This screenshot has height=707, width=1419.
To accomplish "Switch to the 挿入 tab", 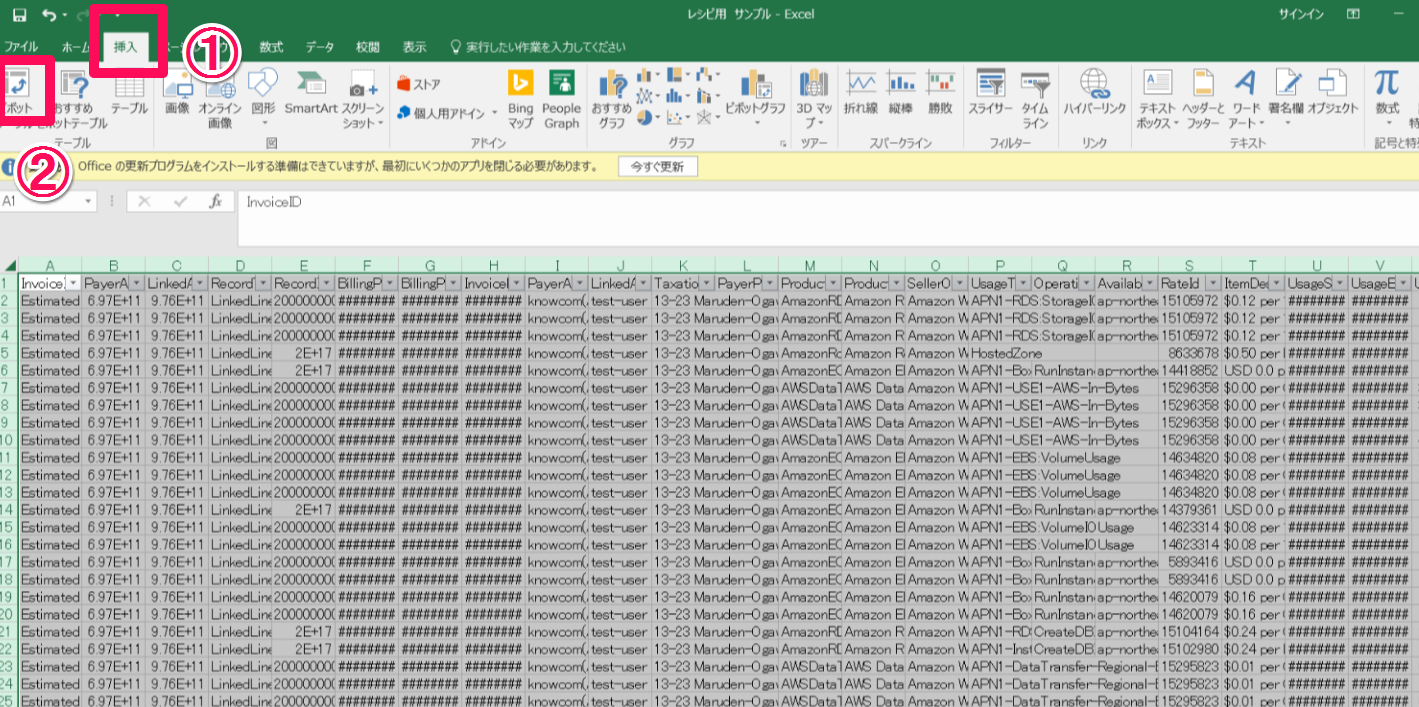I will coord(126,47).
